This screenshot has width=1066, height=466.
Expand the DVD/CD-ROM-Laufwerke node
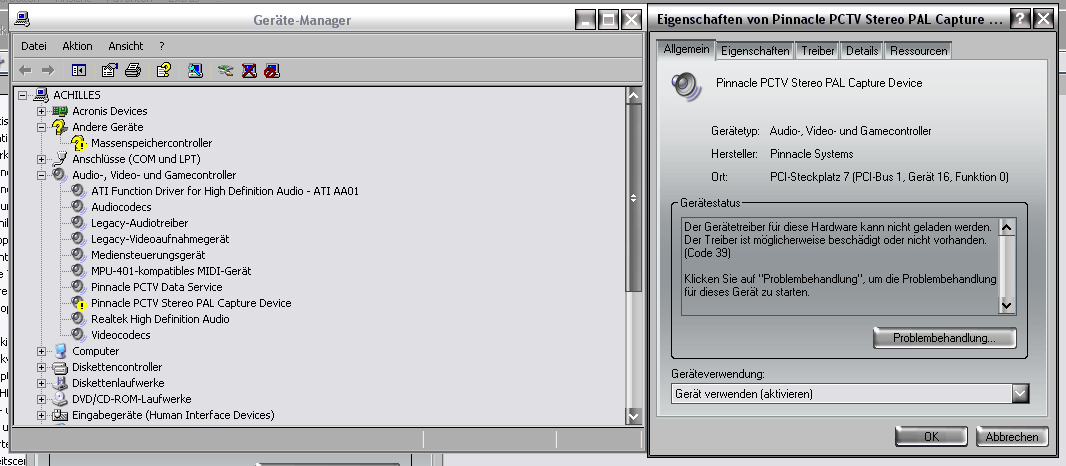tap(41, 399)
